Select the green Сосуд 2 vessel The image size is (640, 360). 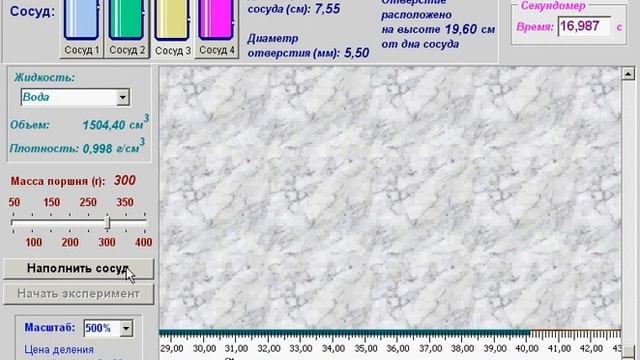coord(127,29)
